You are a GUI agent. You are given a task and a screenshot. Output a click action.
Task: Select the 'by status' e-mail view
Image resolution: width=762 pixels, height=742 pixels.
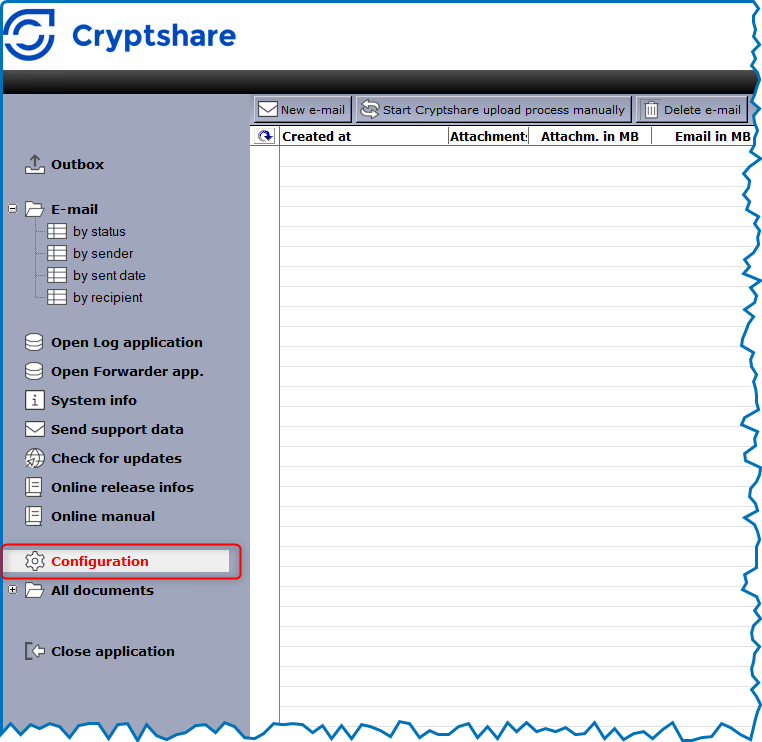99,232
